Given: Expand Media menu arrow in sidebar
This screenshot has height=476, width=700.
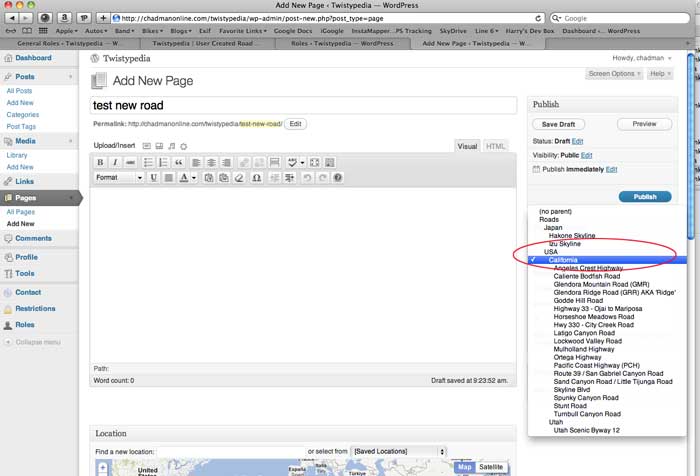Looking at the screenshot, I should click(71, 141).
